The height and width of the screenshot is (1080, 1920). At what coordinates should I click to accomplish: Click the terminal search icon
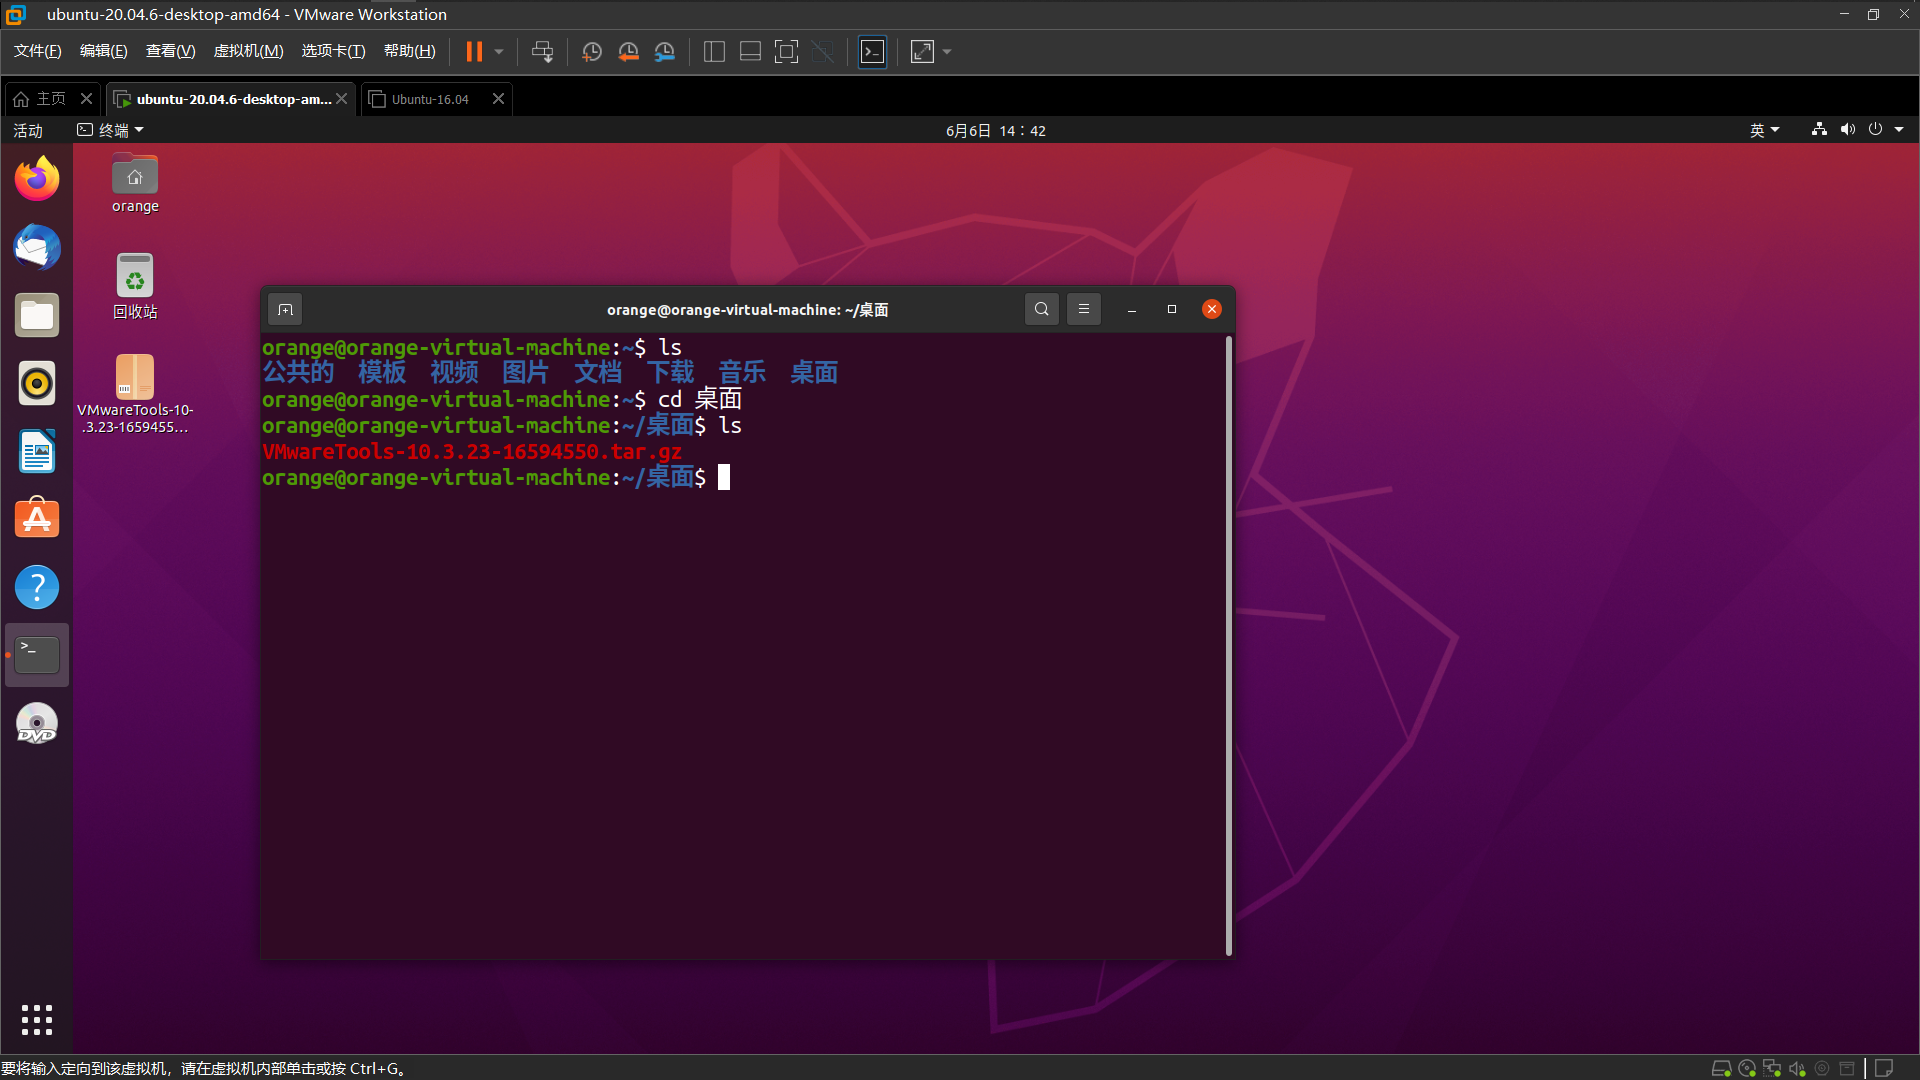coord(1041,309)
